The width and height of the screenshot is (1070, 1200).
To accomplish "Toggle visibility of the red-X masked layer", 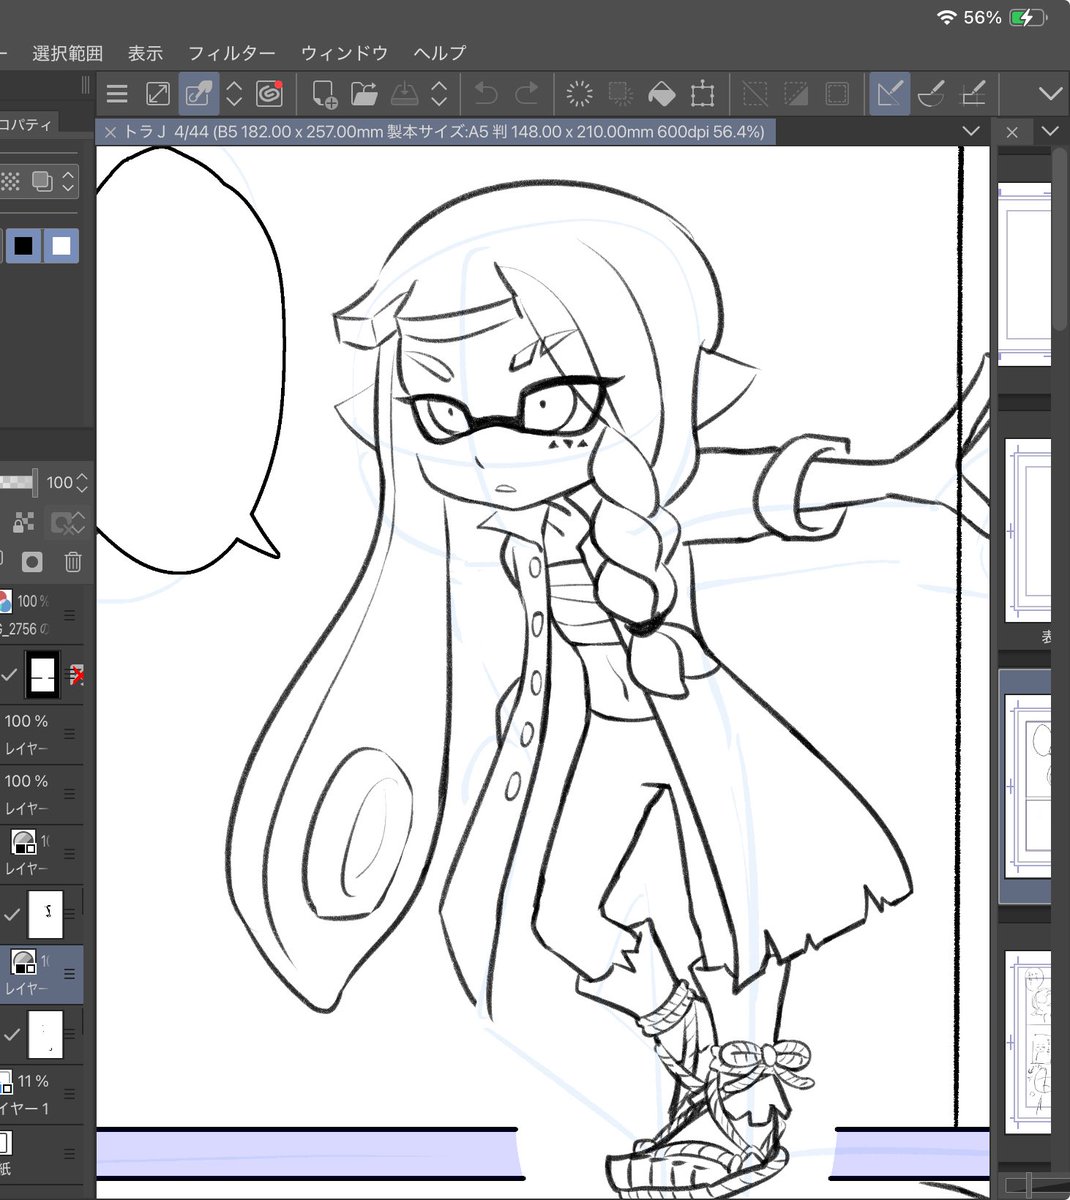I will [x=10, y=675].
